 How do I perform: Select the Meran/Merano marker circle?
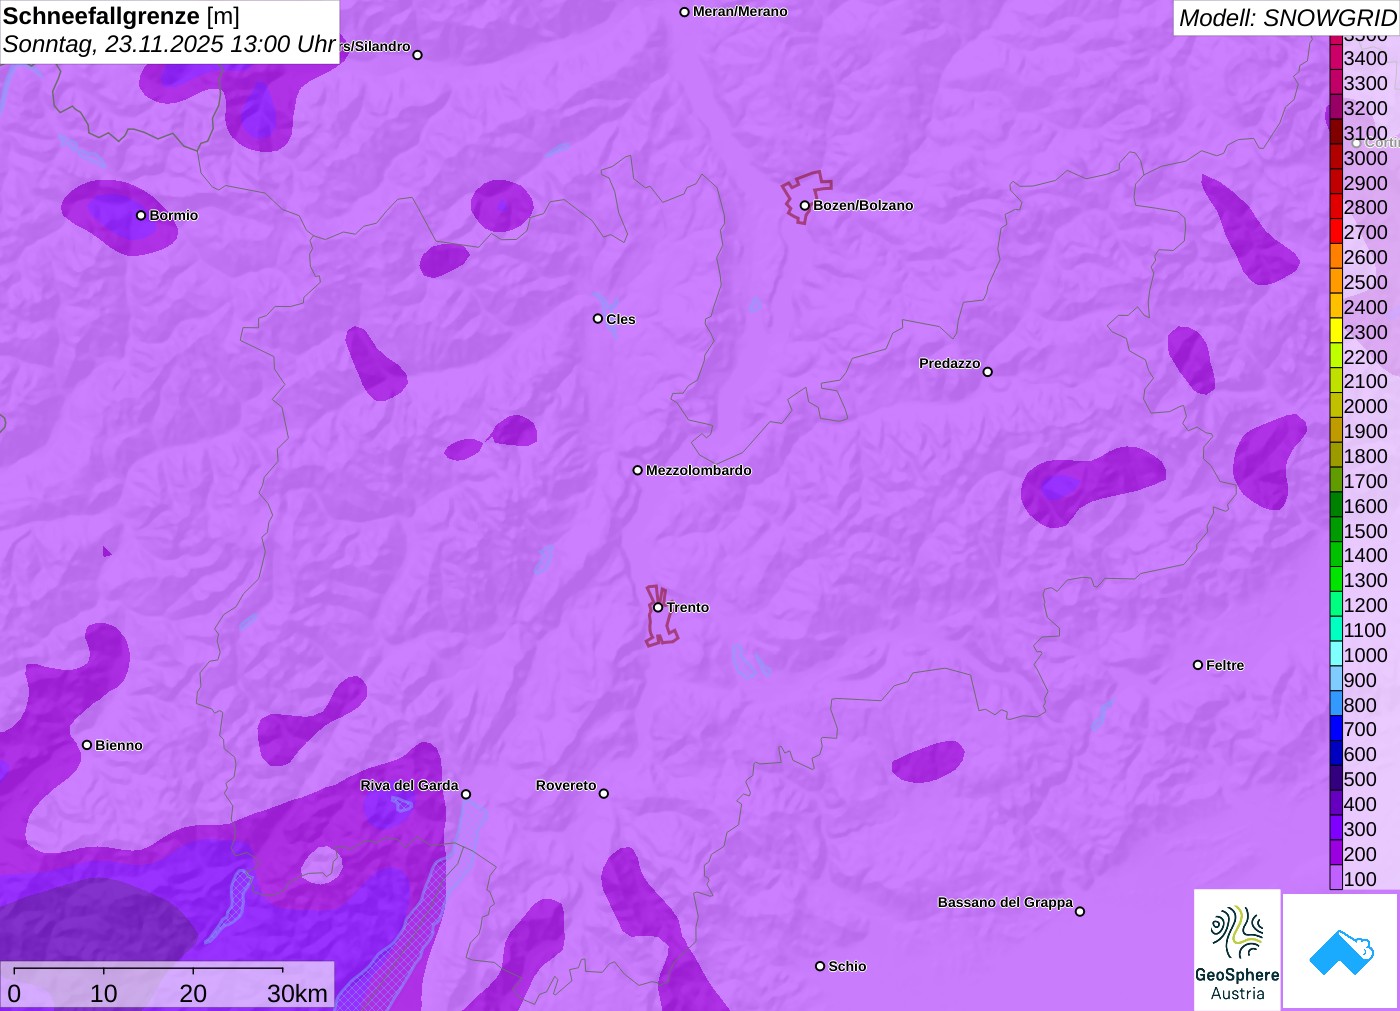pyautogui.click(x=684, y=12)
